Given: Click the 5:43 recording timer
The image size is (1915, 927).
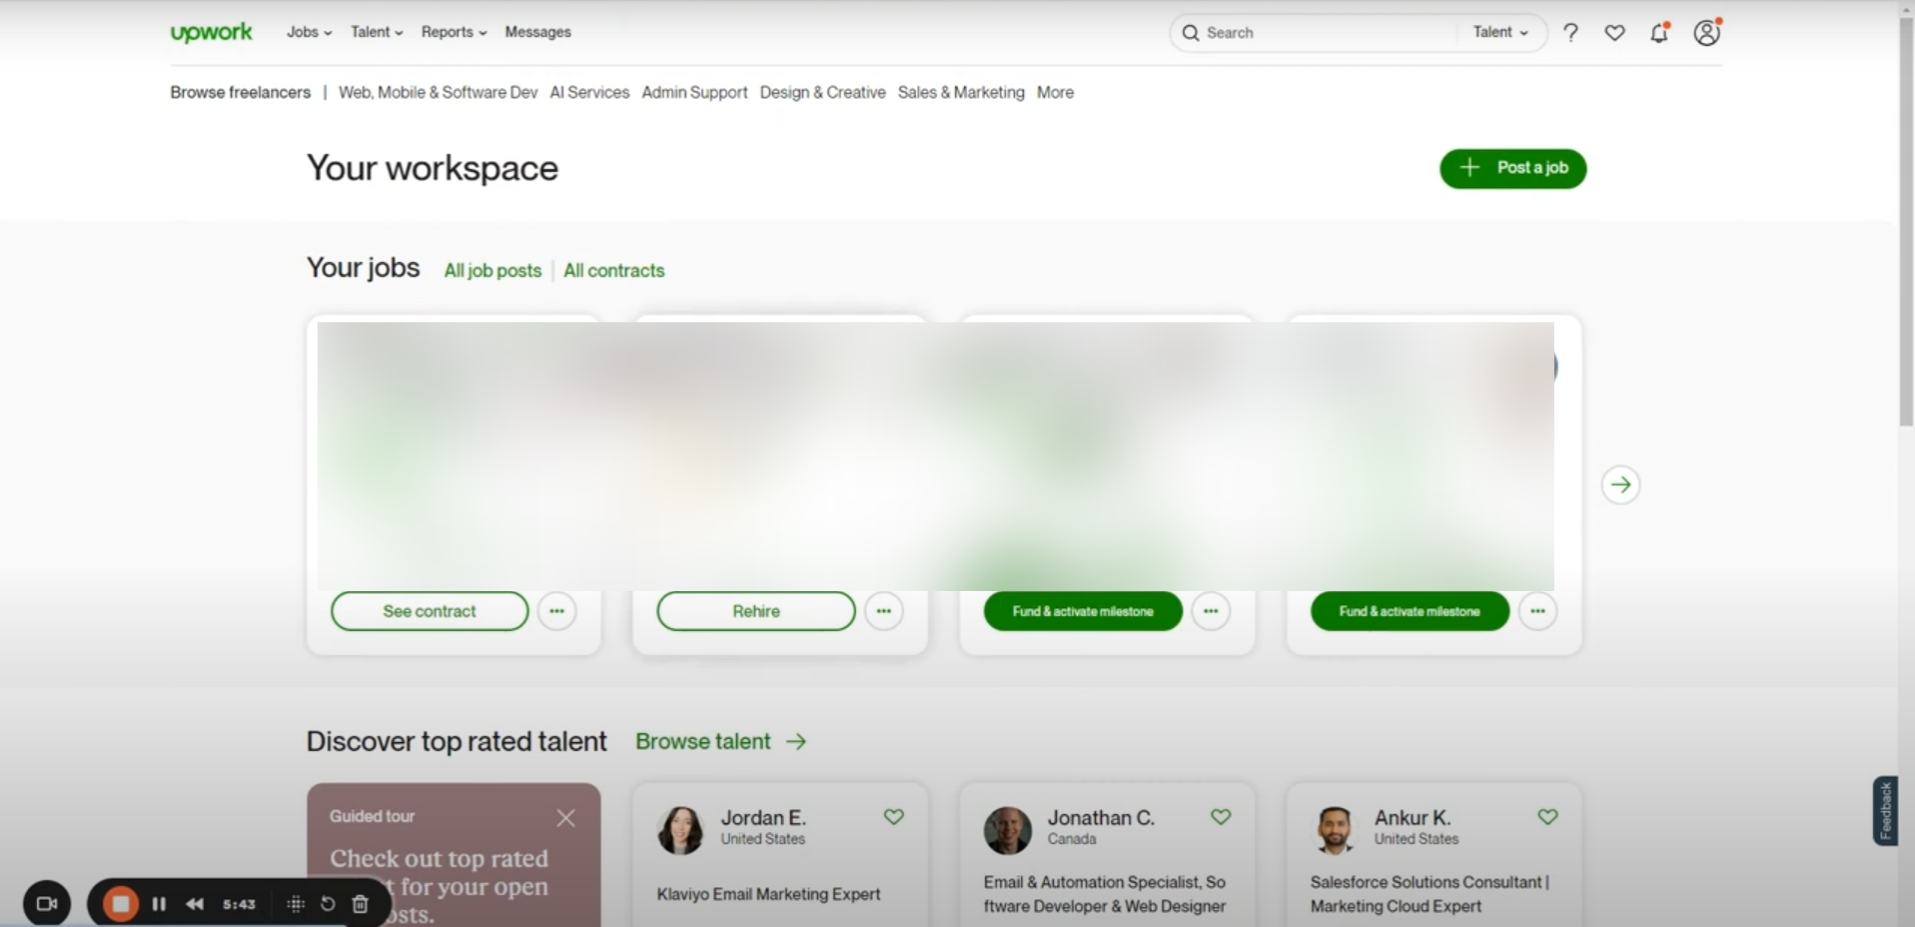Looking at the screenshot, I should (239, 904).
